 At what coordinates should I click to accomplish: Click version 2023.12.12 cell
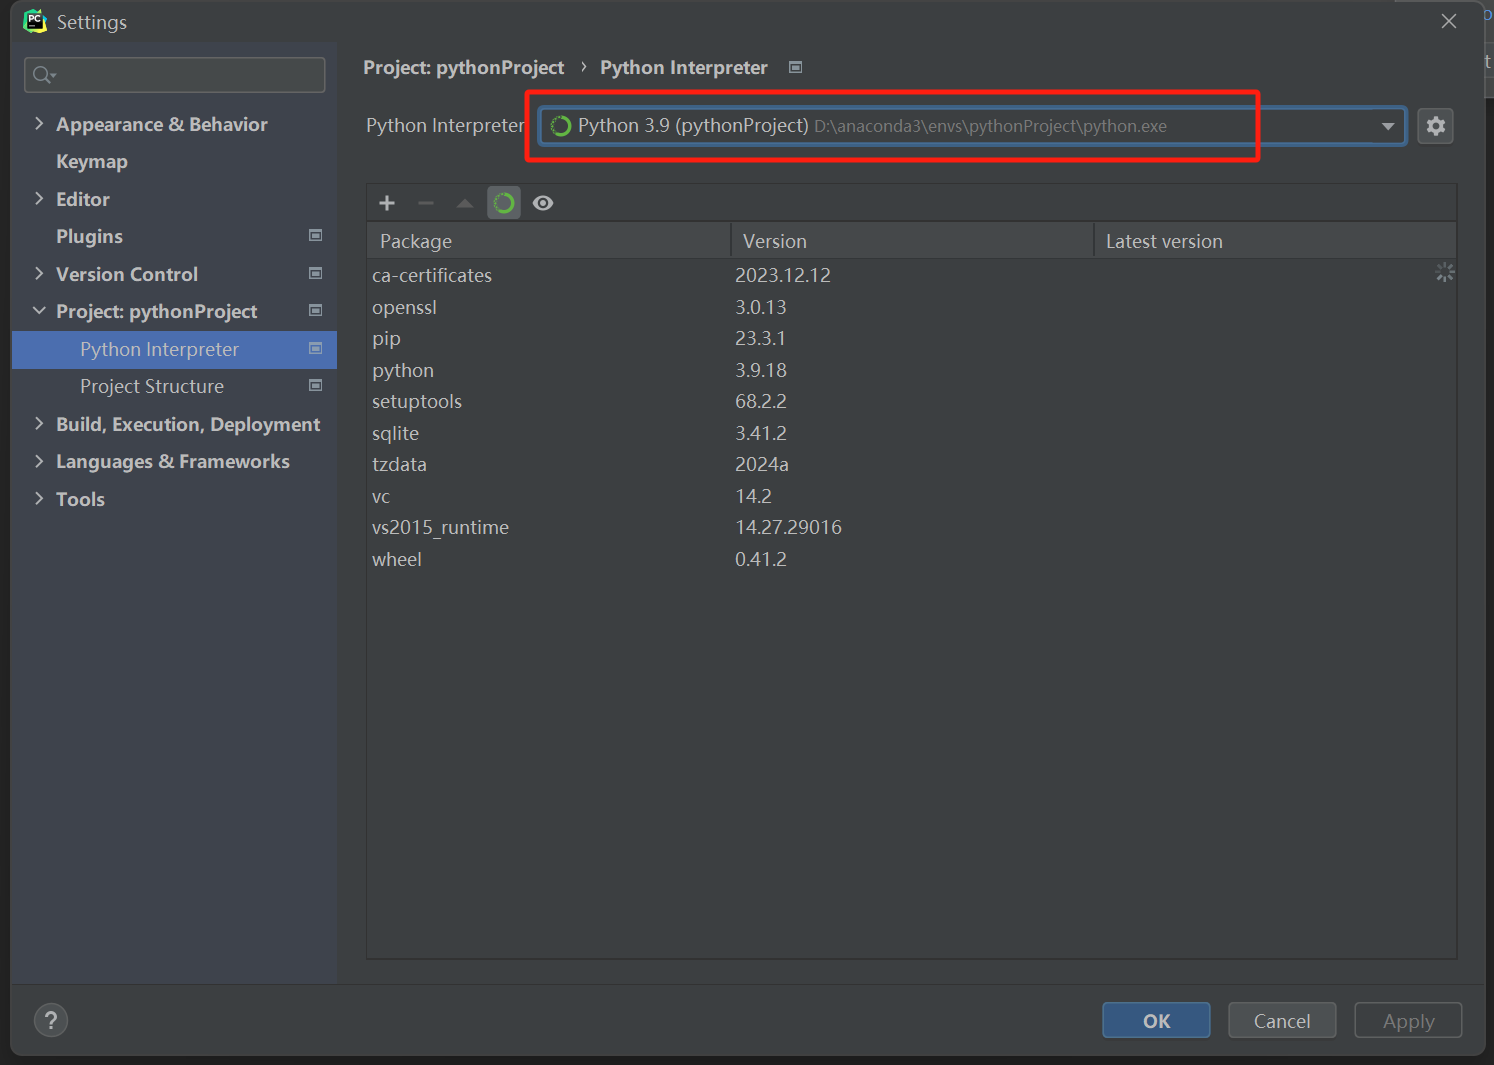tap(783, 275)
